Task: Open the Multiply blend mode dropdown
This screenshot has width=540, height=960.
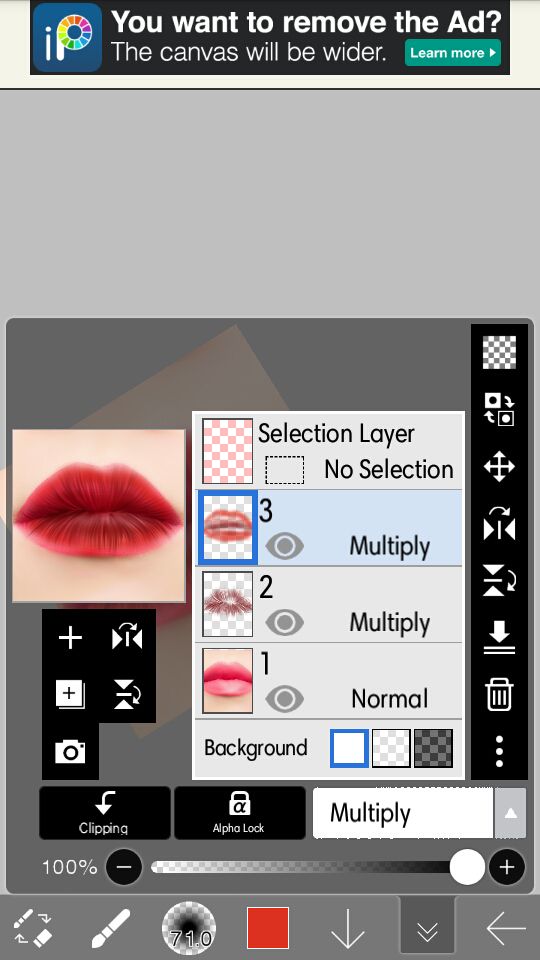Action: click(x=403, y=813)
